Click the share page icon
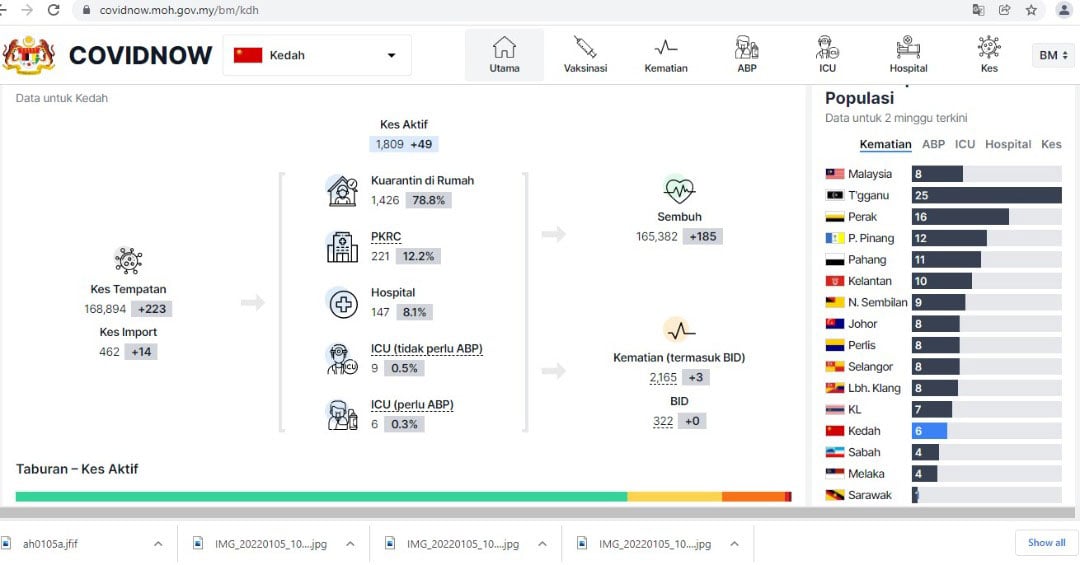Image resolution: width=1080 pixels, height=565 pixels. 1004,10
